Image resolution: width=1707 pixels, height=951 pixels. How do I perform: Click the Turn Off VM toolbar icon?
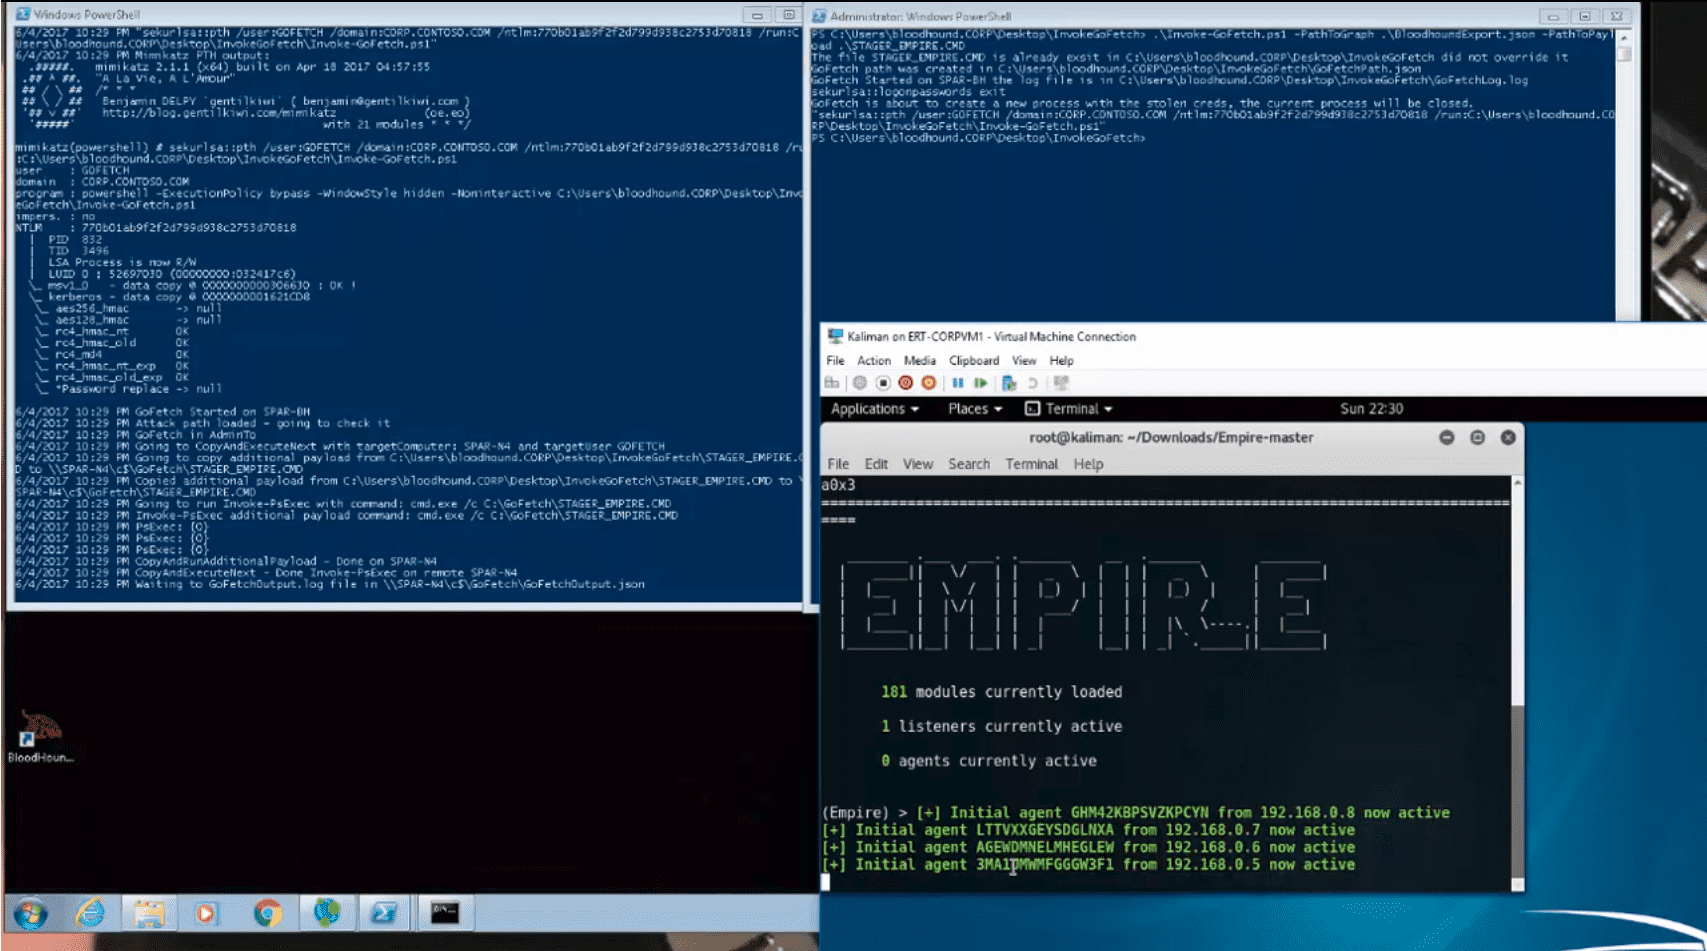[883, 383]
